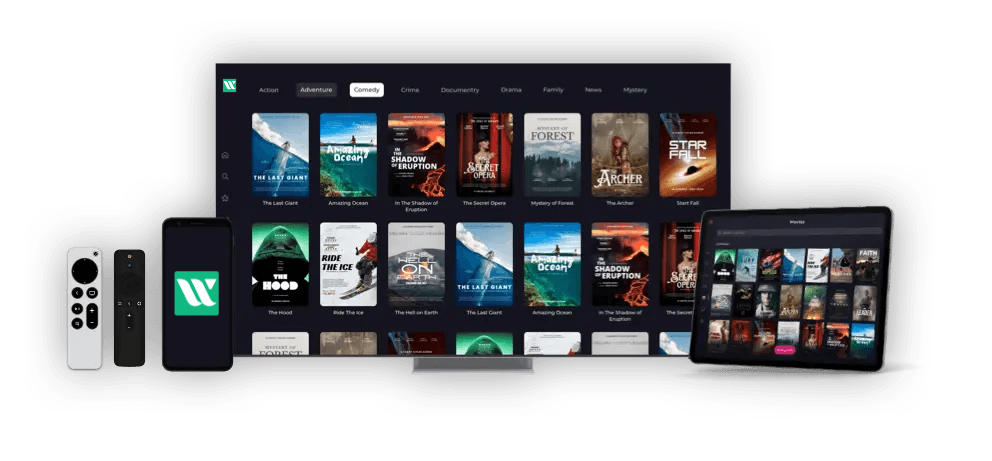Tap volume minus on the silver remote

(92, 323)
